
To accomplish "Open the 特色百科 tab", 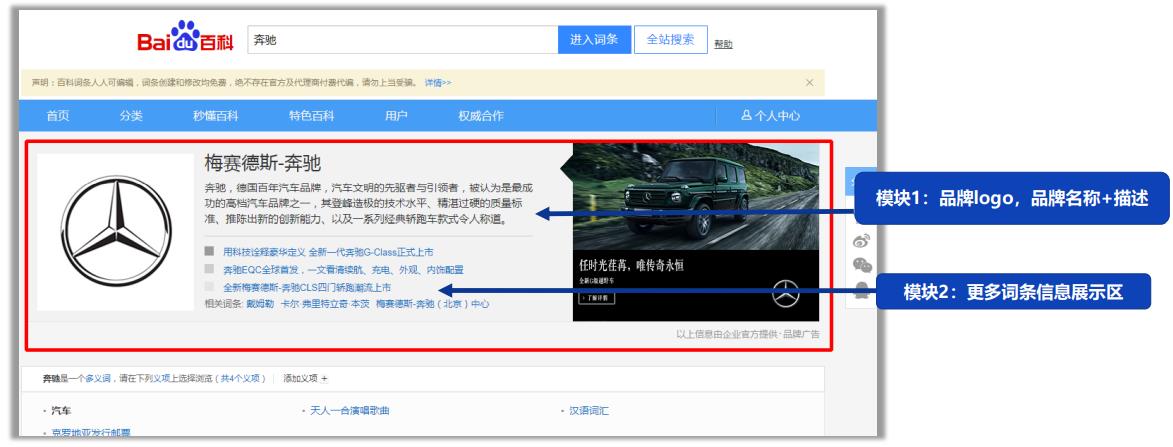I will click(312, 116).
